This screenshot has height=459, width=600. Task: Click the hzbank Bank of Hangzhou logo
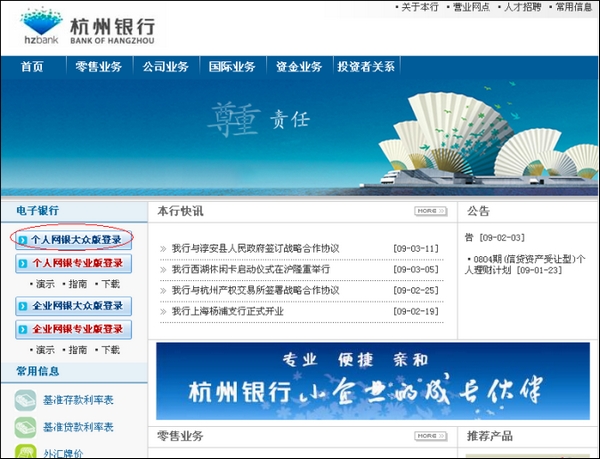coord(88,26)
